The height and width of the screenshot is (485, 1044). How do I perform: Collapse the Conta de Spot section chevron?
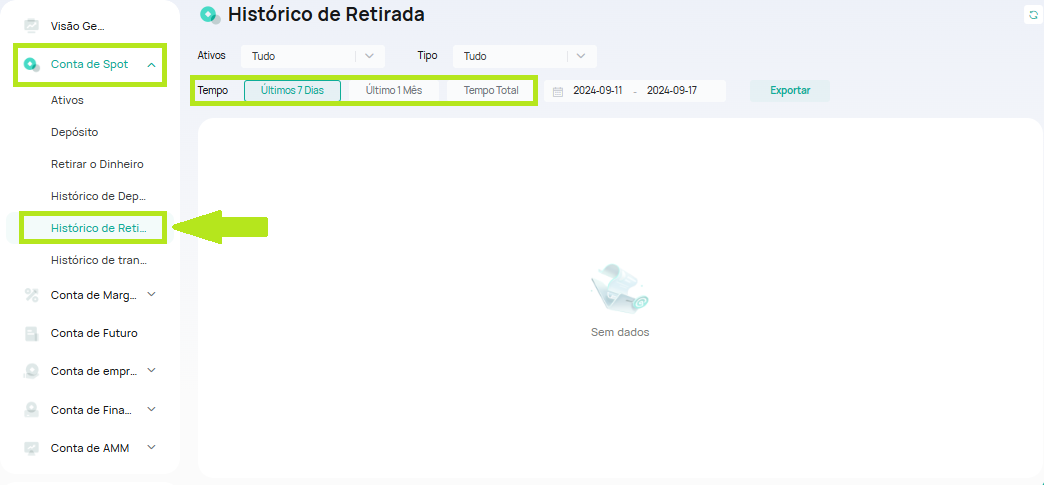[151, 65]
